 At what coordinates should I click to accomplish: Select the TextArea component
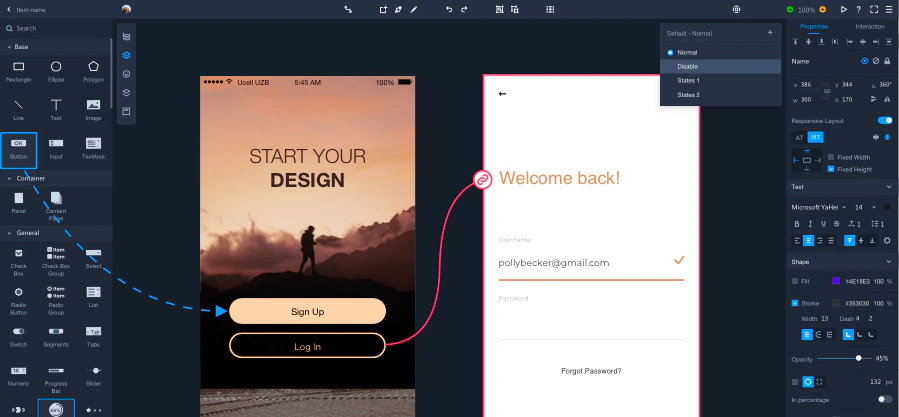pyautogui.click(x=93, y=147)
